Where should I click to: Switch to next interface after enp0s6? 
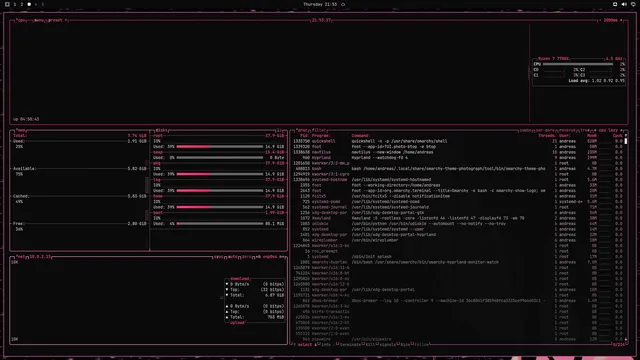tap(282, 257)
